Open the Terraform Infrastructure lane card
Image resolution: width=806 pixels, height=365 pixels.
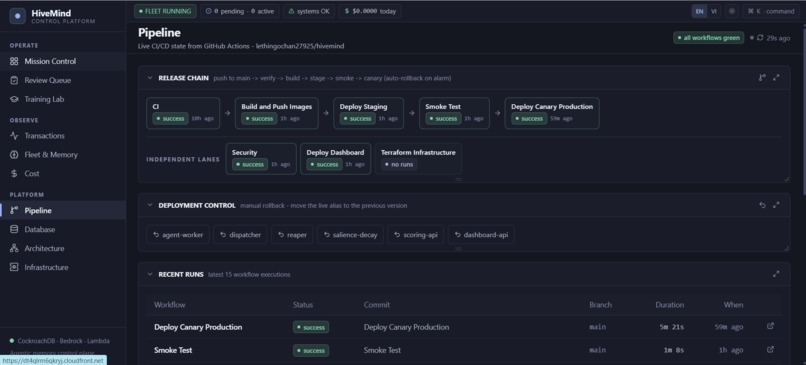(418, 159)
